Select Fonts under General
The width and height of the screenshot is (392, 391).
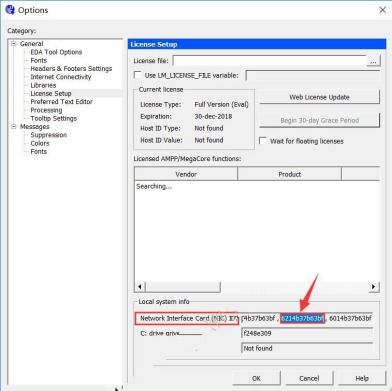[x=39, y=60]
